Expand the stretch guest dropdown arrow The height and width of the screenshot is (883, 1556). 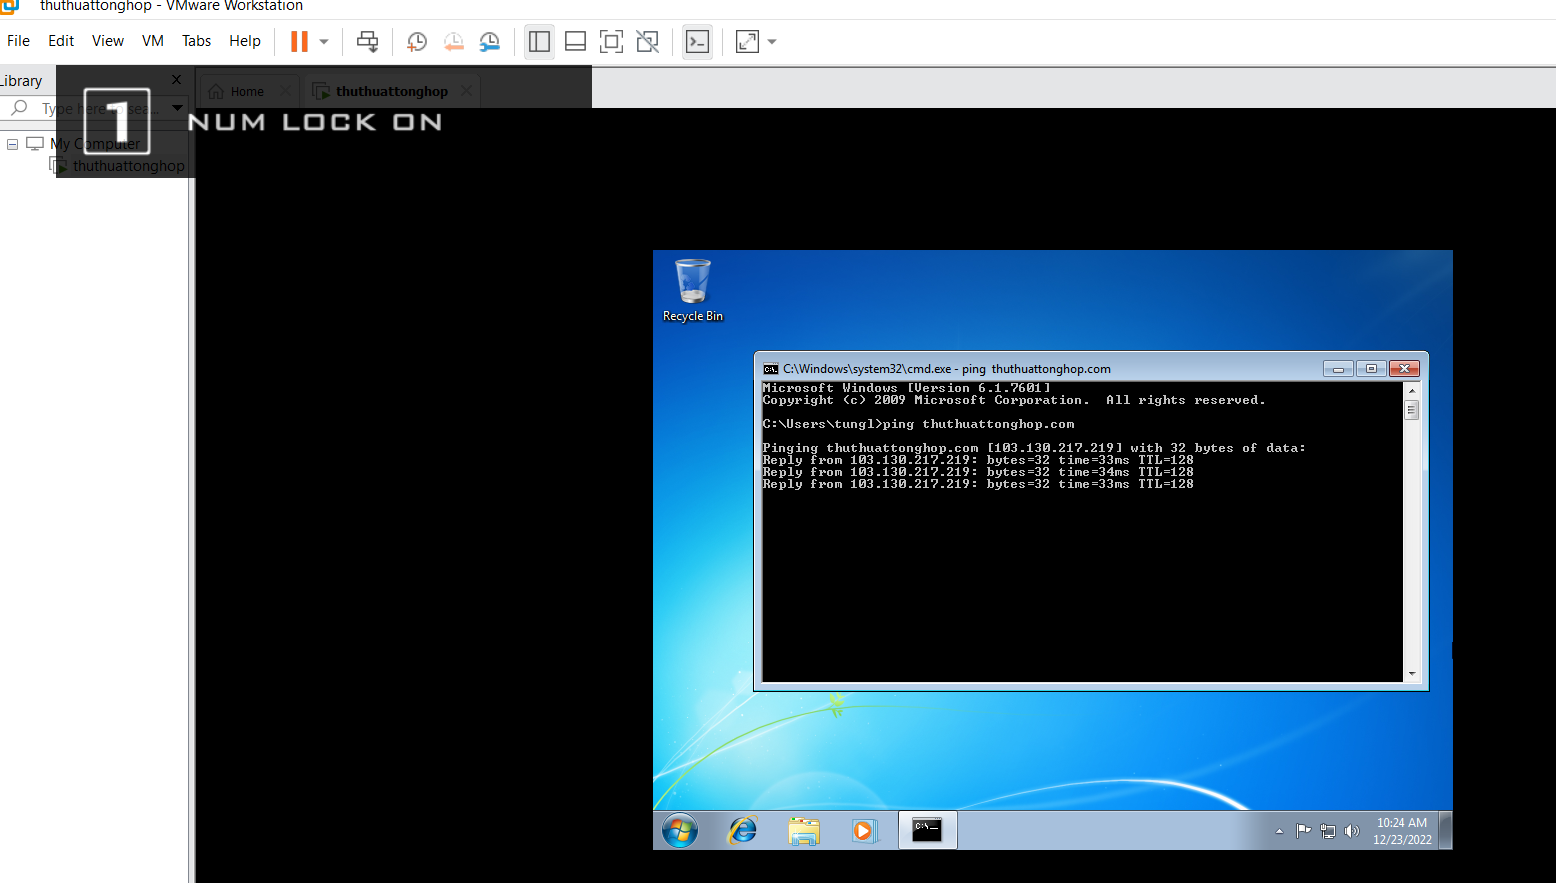(772, 41)
